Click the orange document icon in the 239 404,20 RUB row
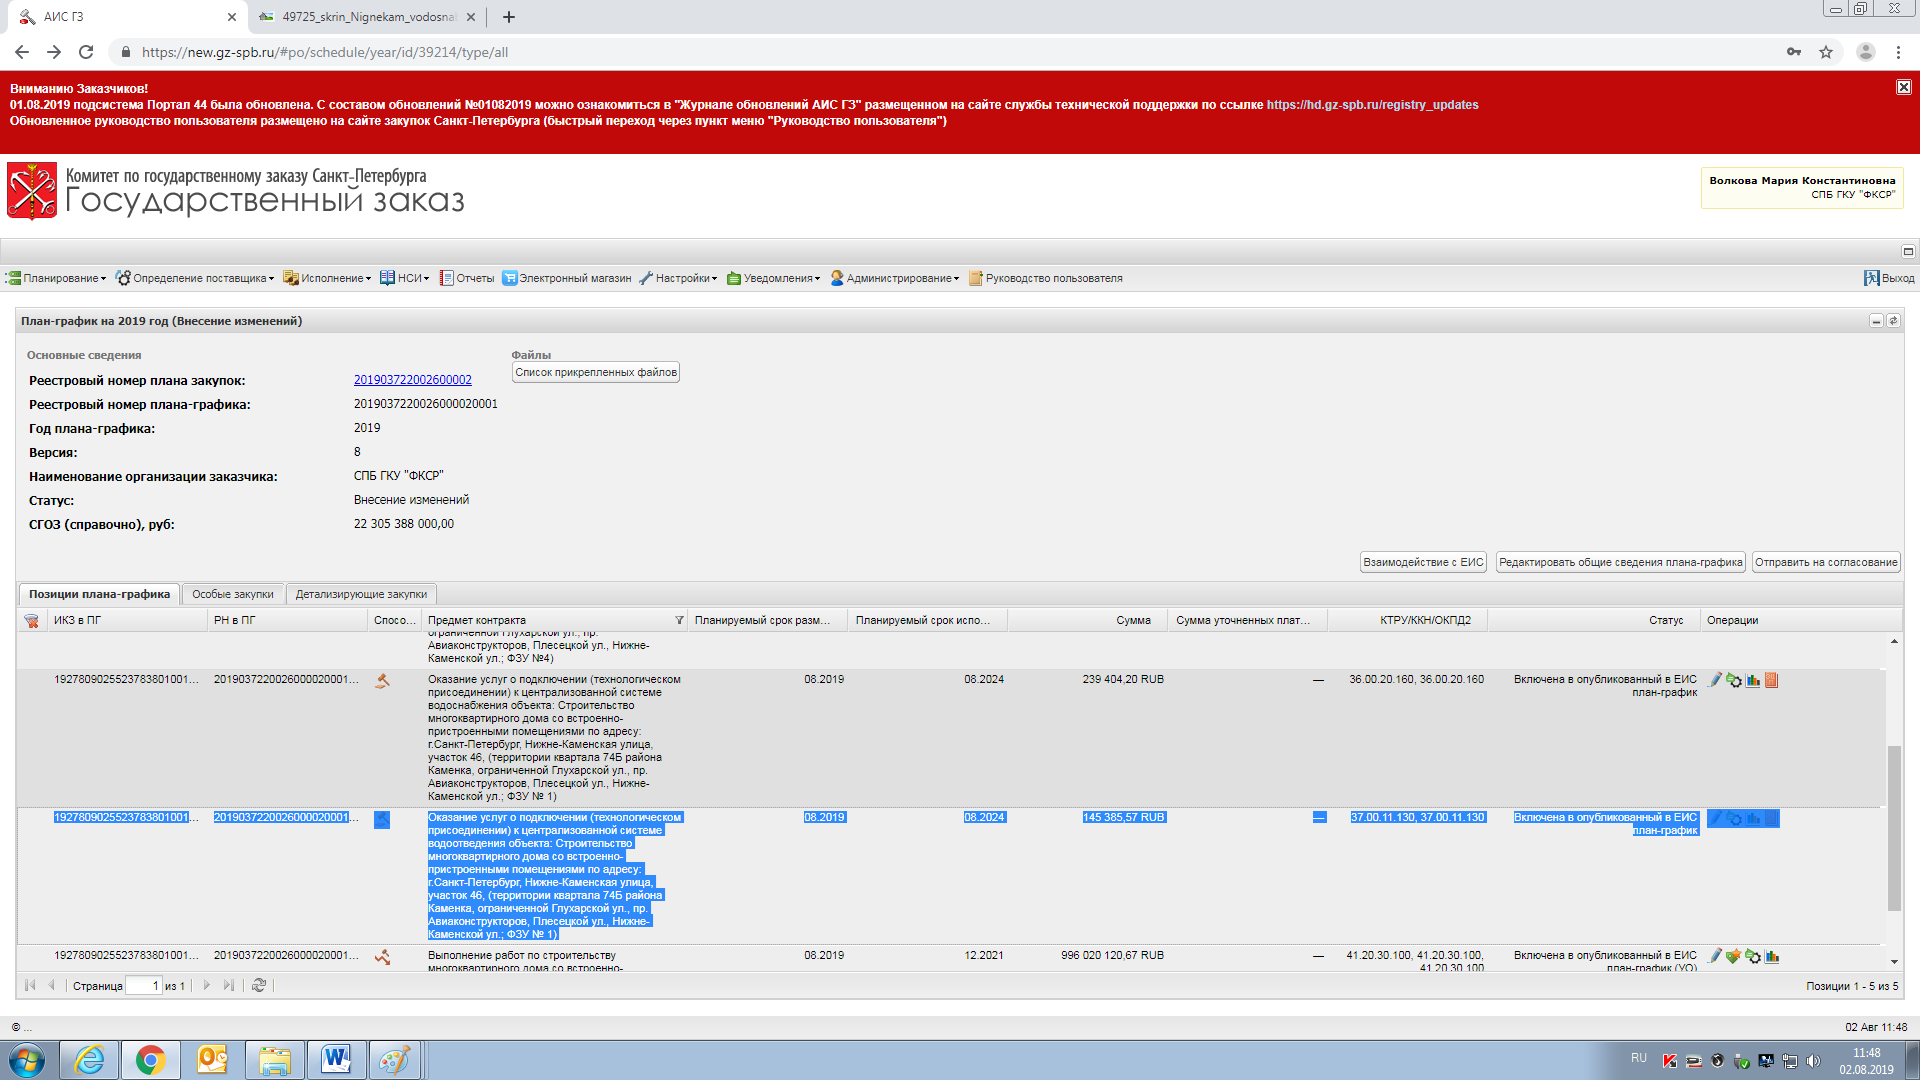 click(x=1771, y=680)
